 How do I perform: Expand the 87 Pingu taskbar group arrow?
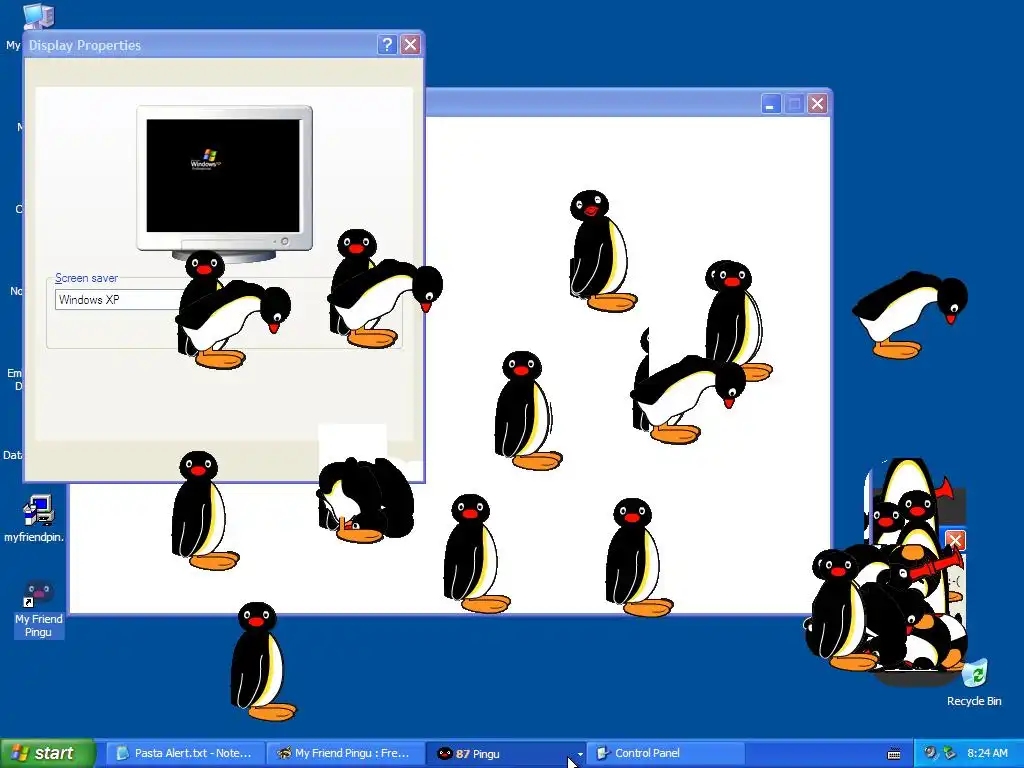coord(579,754)
